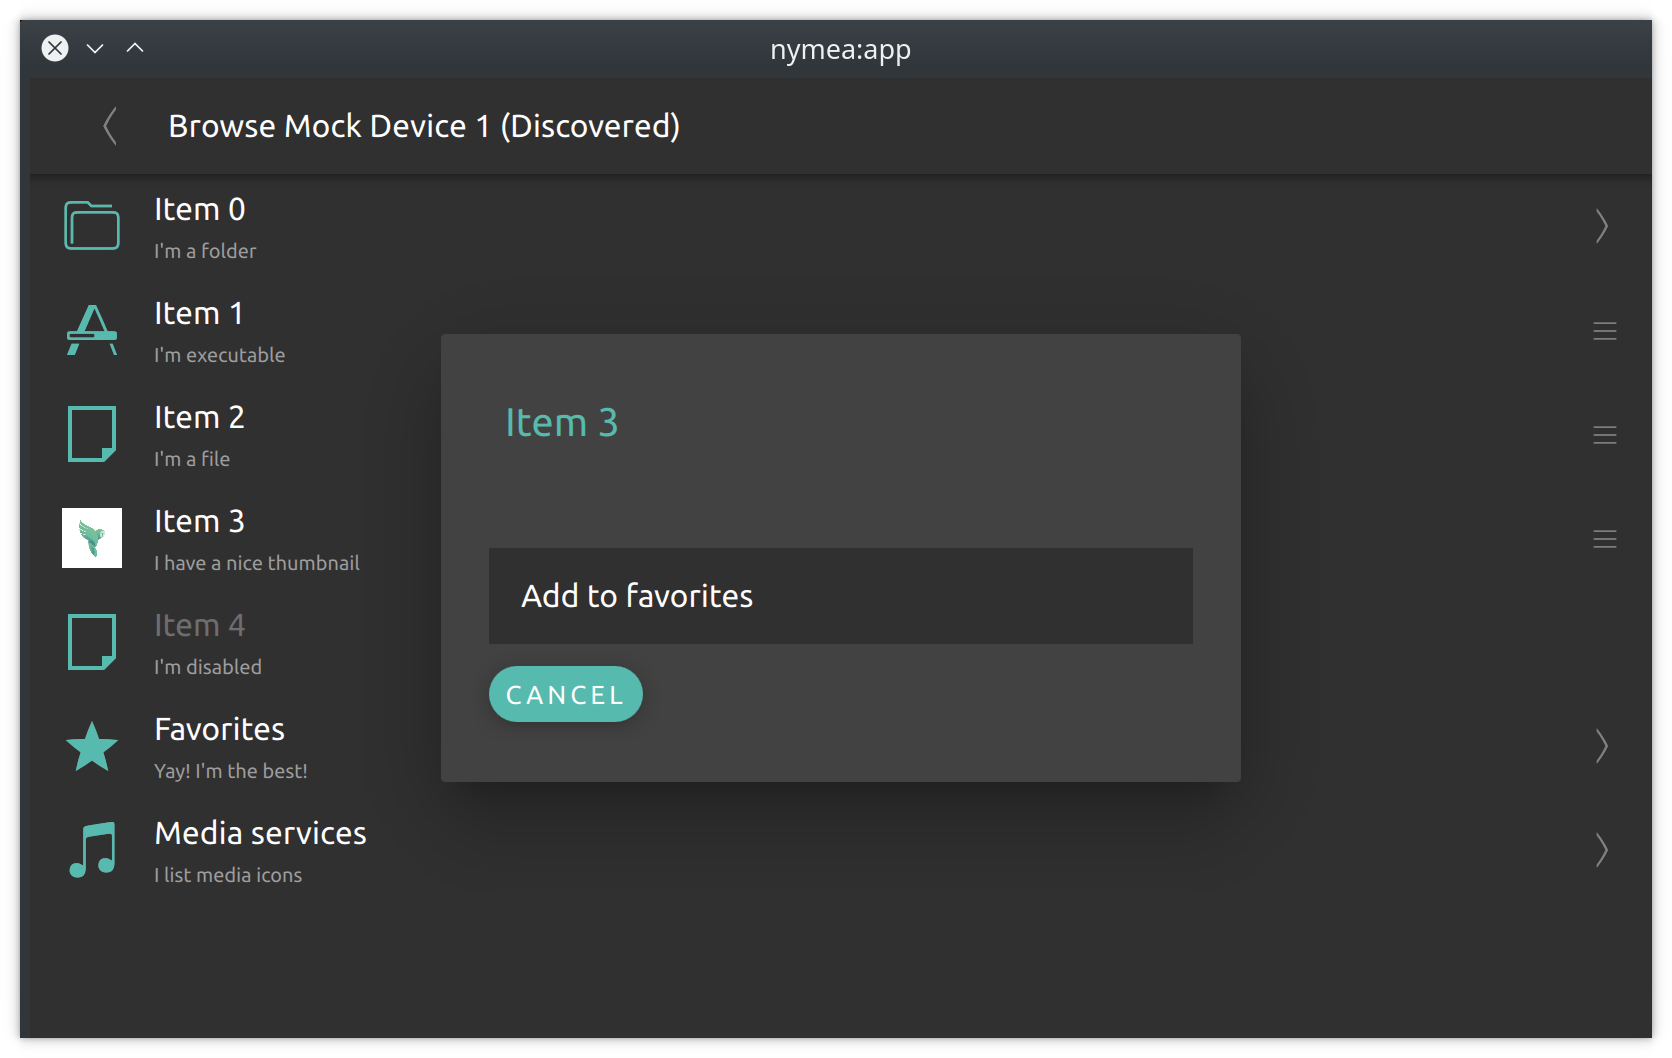Open the hamburger menu for Item 1
This screenshot has width=1672, height=1058.
tap(1604, 331)
